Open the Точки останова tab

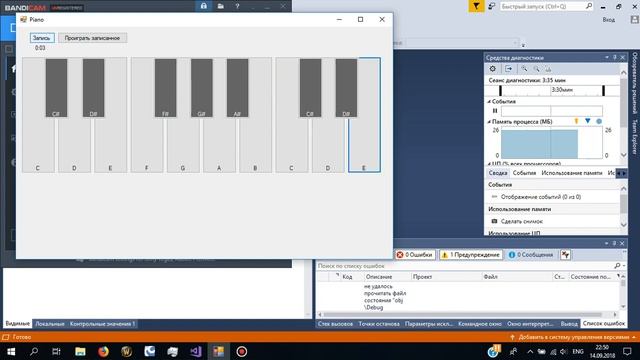[379, 324]
